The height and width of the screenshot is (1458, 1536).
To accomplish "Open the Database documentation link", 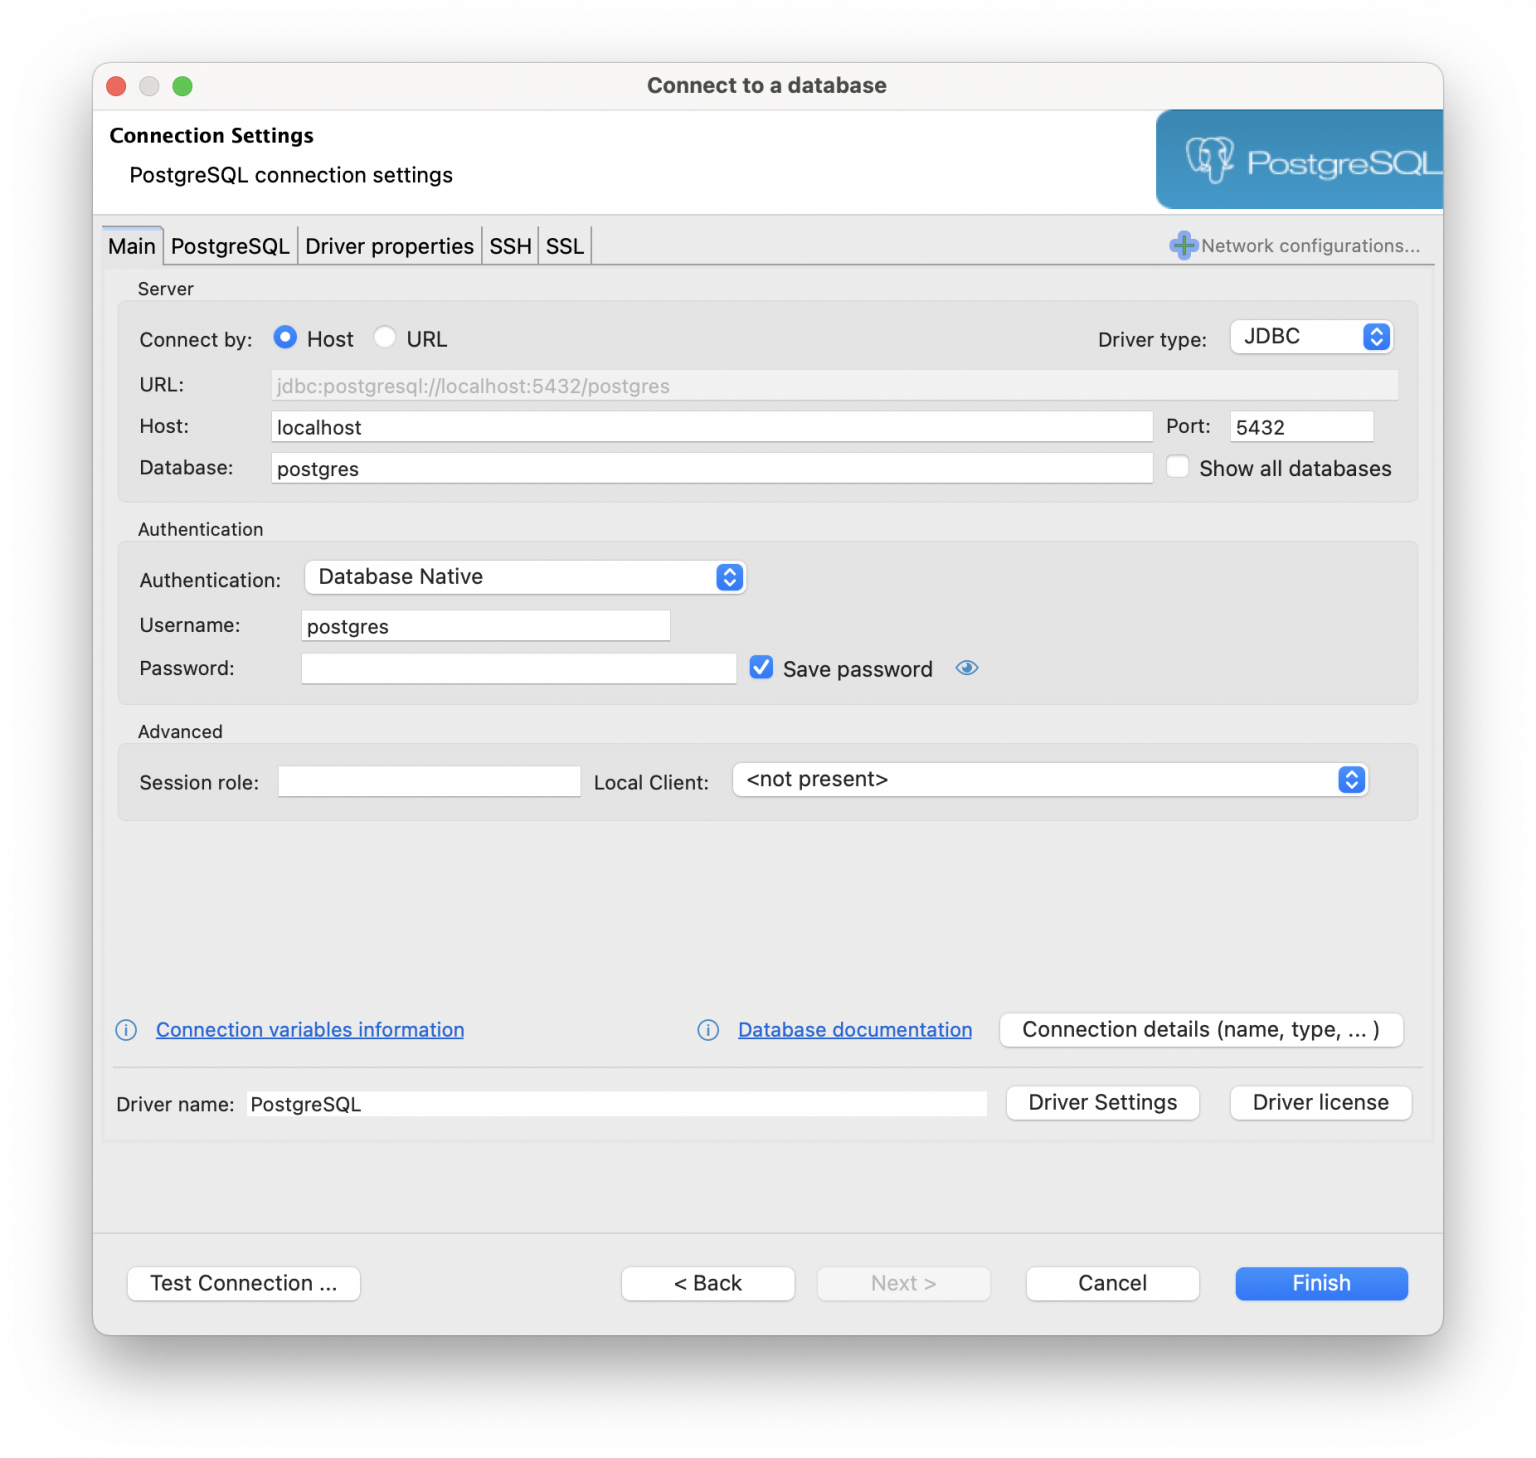I will (854, 1030).
